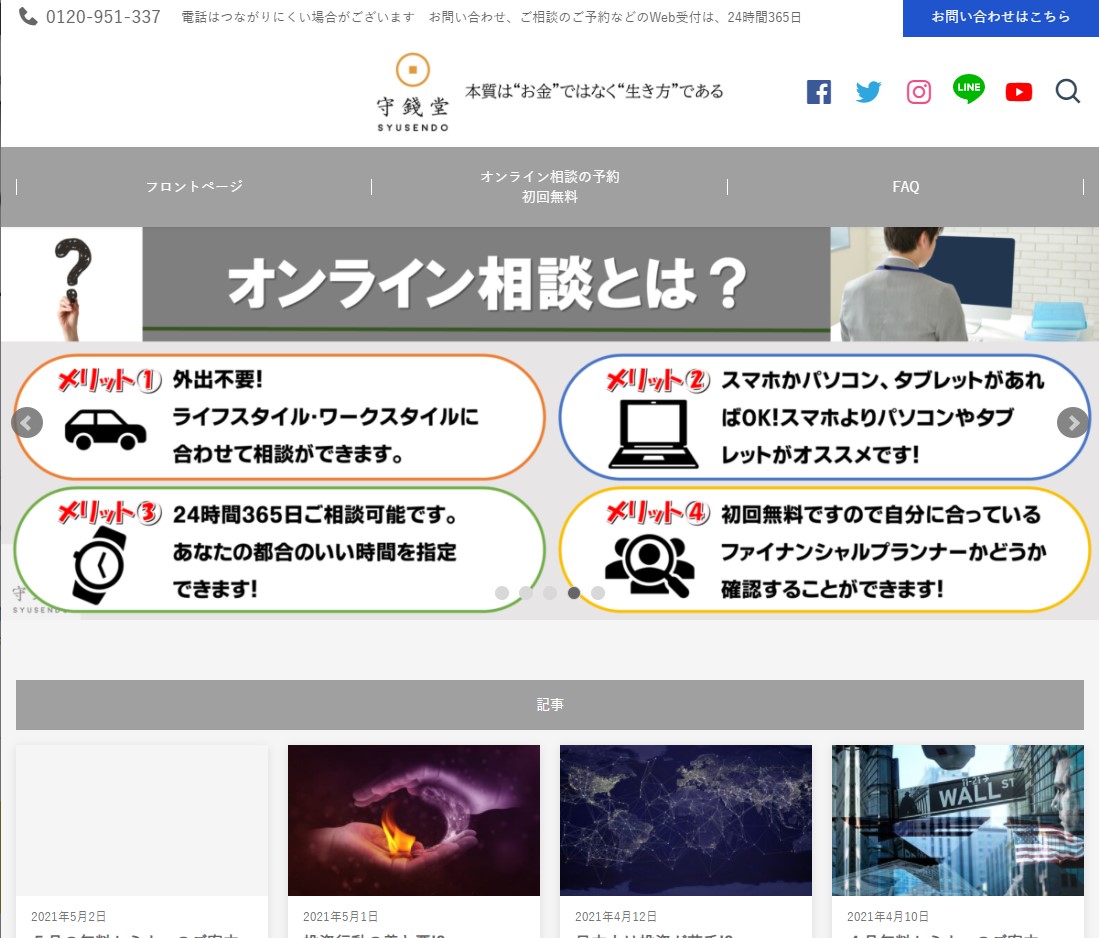Click the Syusendo logo in header

413,93
